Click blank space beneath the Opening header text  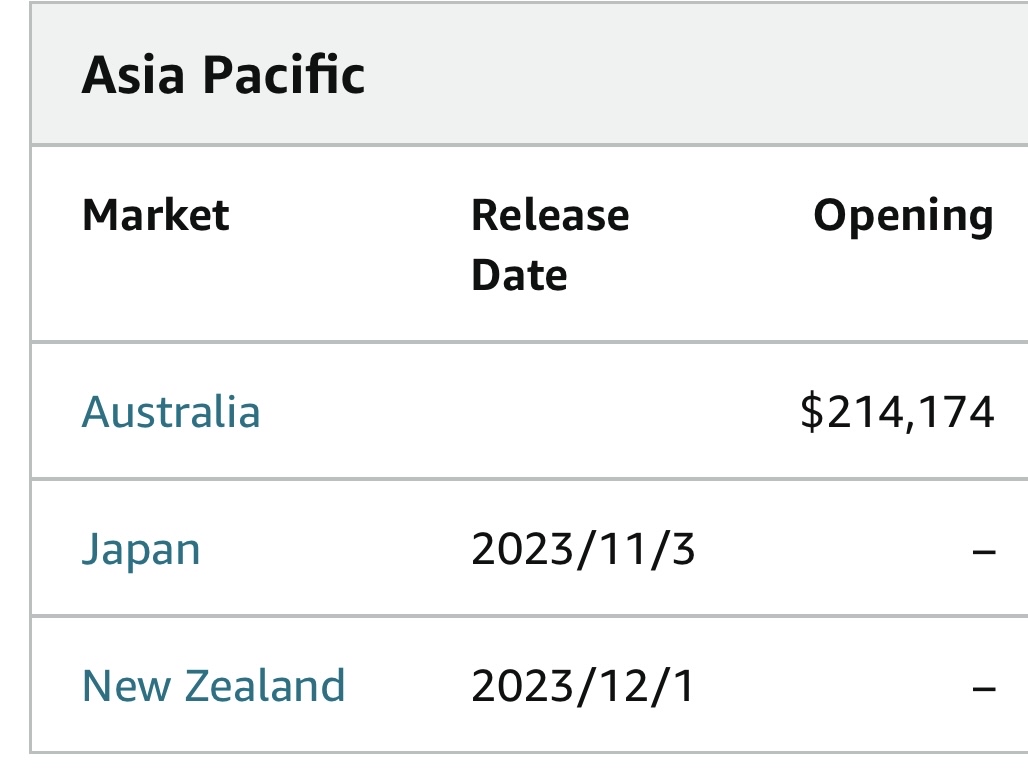pyautogui.click(x=903, y=290)
